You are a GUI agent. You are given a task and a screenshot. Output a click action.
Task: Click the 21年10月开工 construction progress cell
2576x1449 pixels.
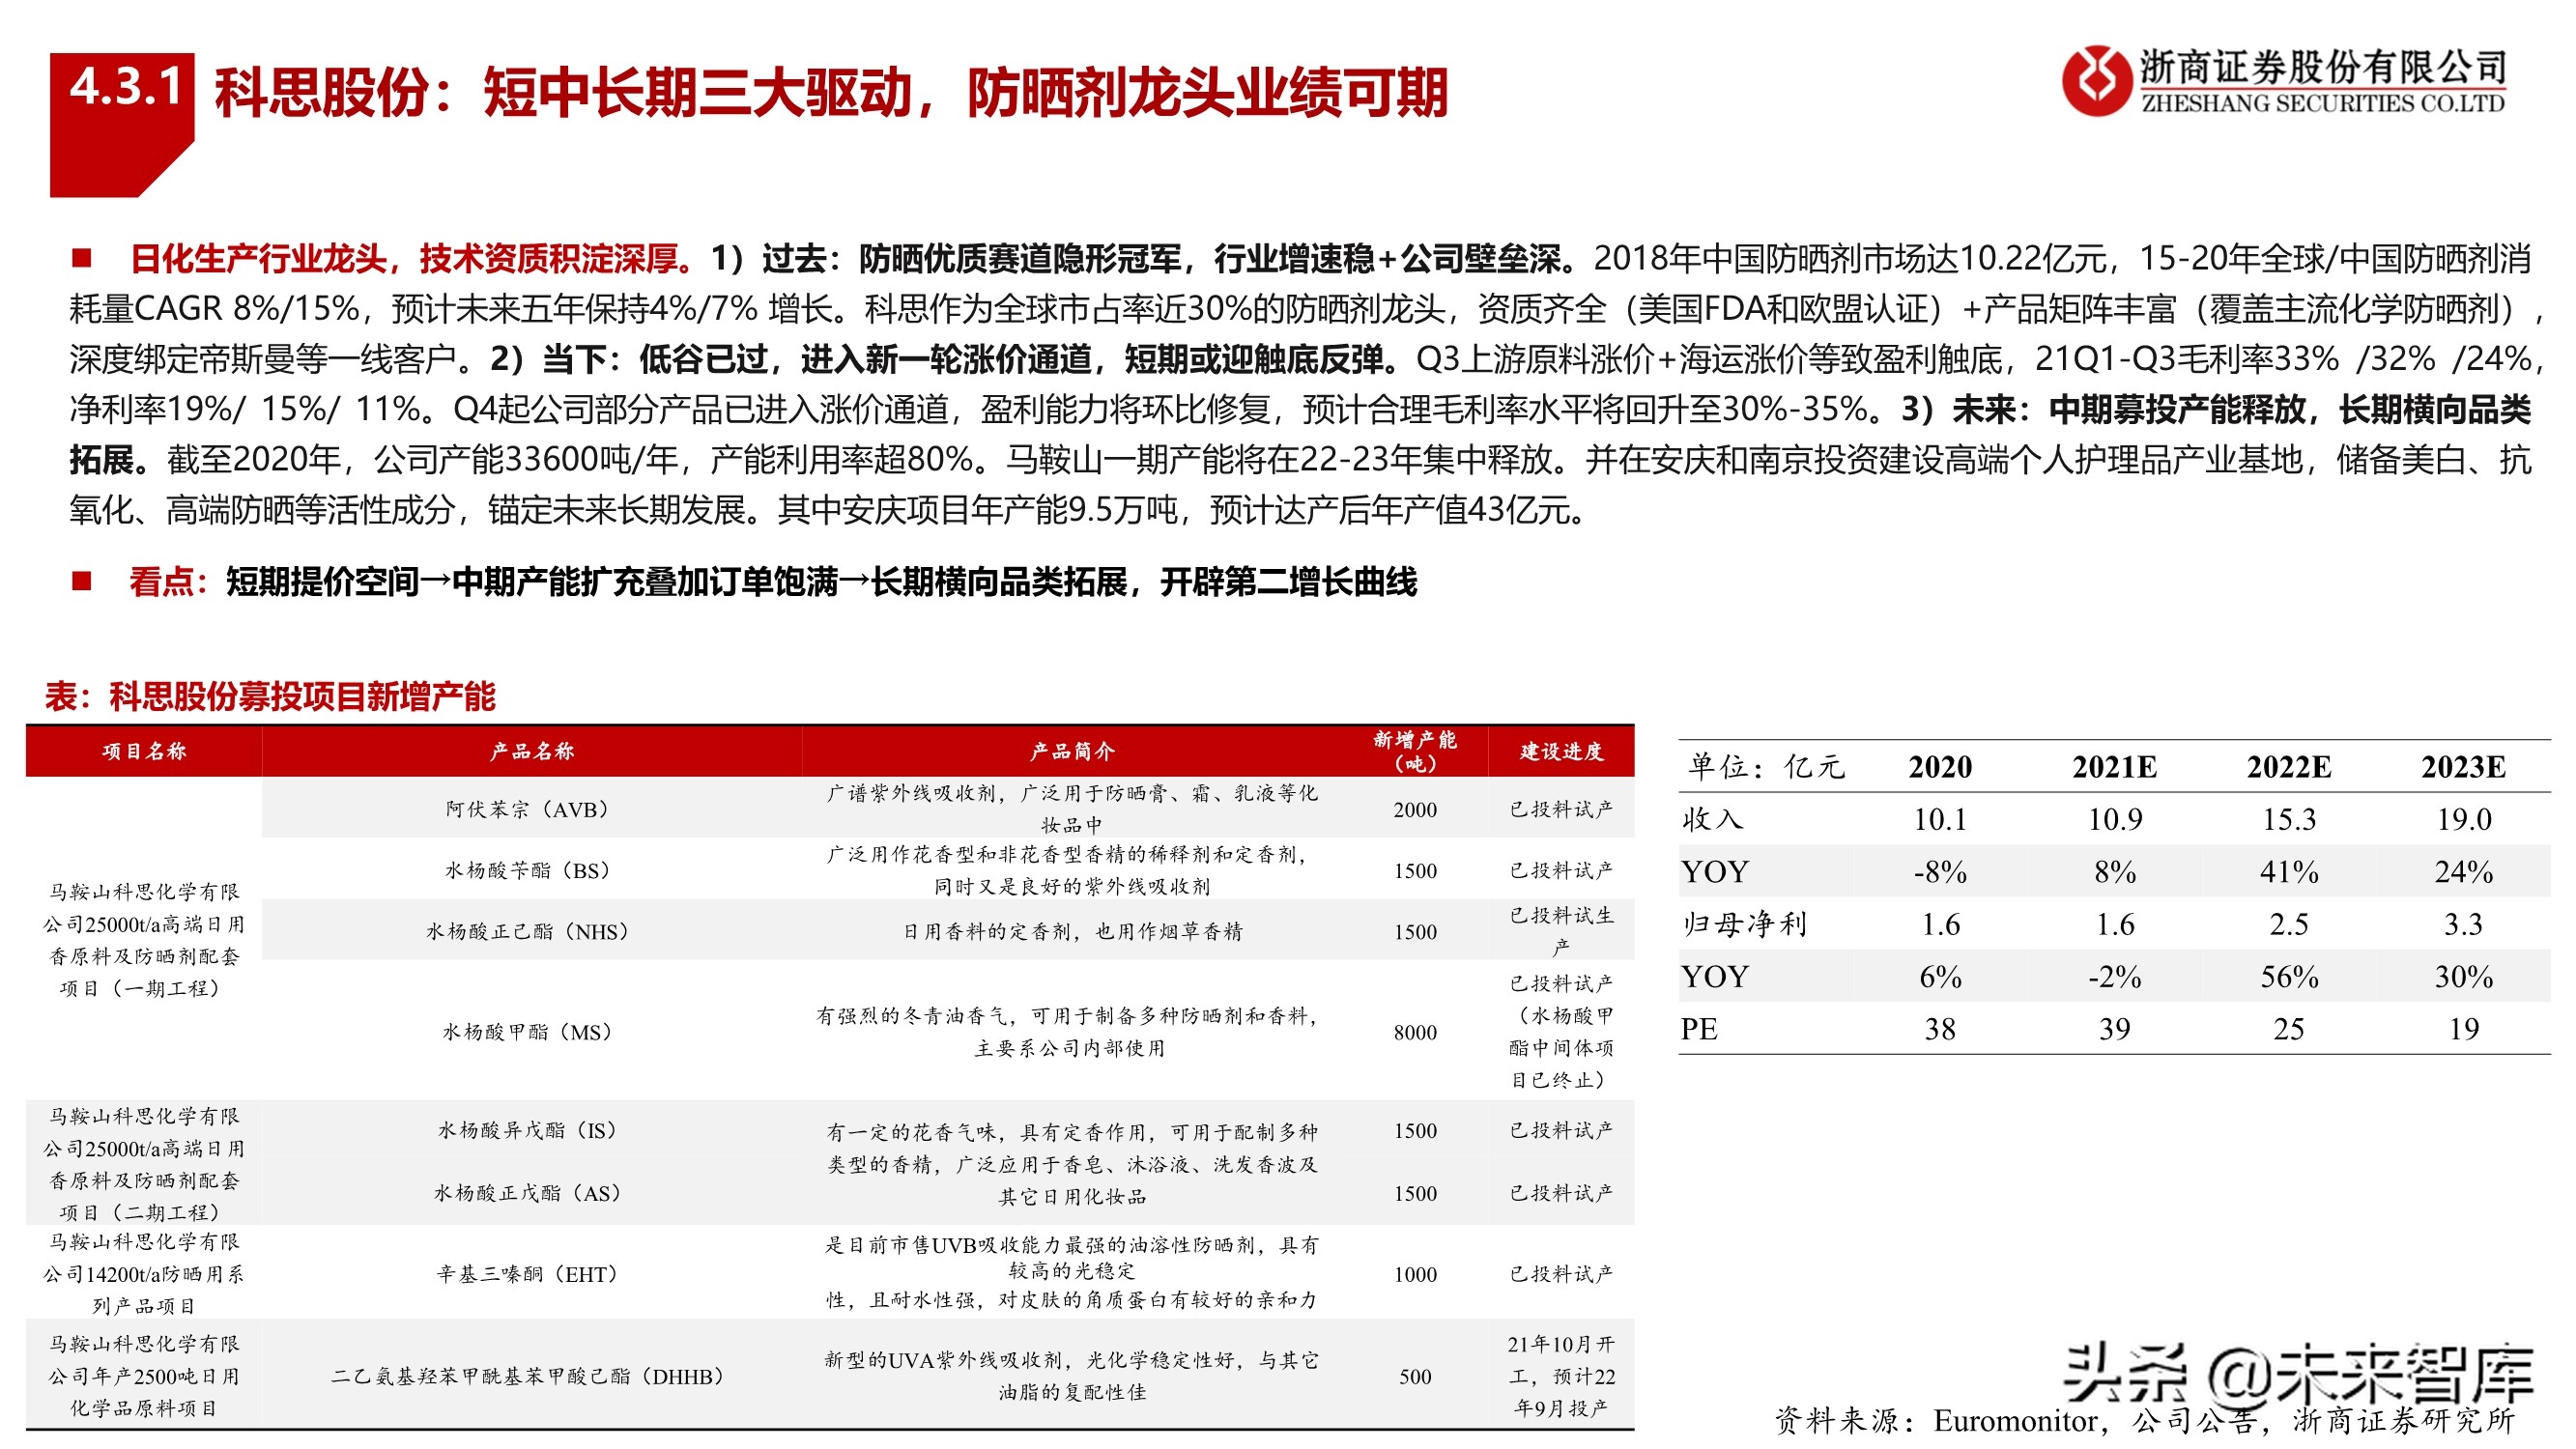pos(1561,1376)
